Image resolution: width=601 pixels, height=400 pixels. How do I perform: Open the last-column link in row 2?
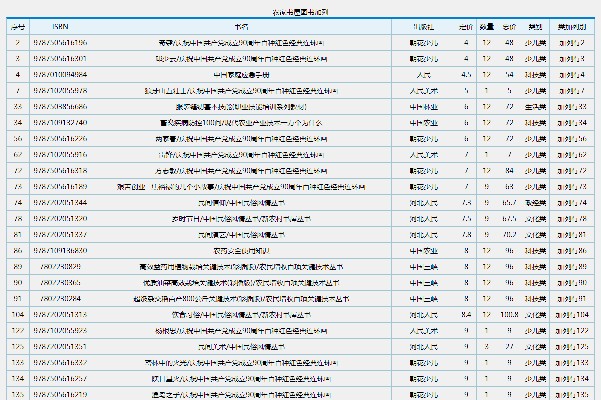pyautogui.click(x=572, y=43)
